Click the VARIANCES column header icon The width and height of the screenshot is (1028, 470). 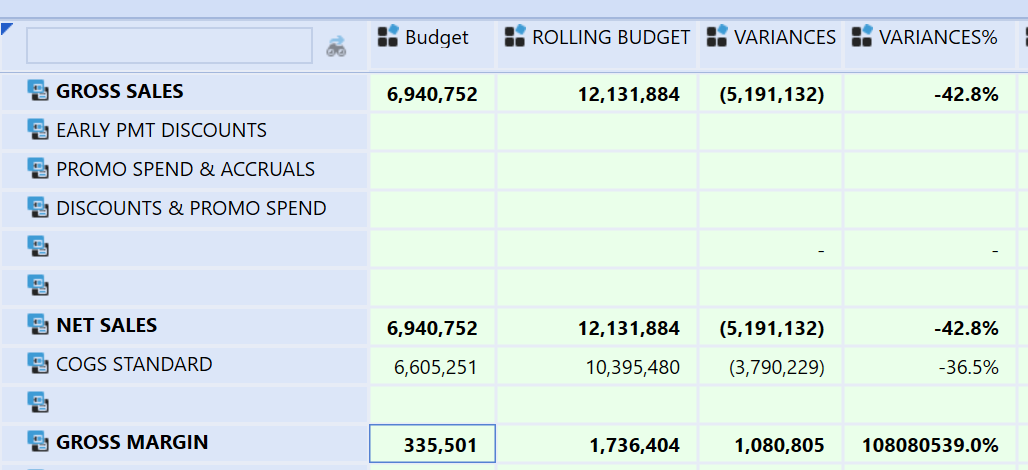(717, 38)
